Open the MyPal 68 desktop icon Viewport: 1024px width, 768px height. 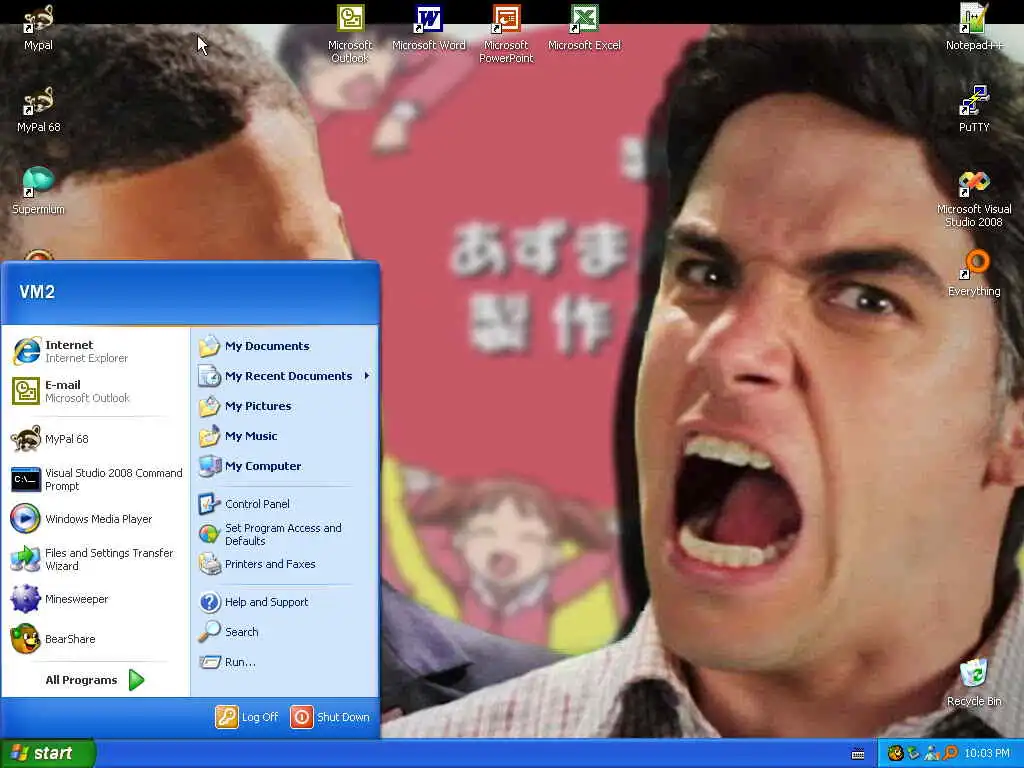(x=38, y=110)
